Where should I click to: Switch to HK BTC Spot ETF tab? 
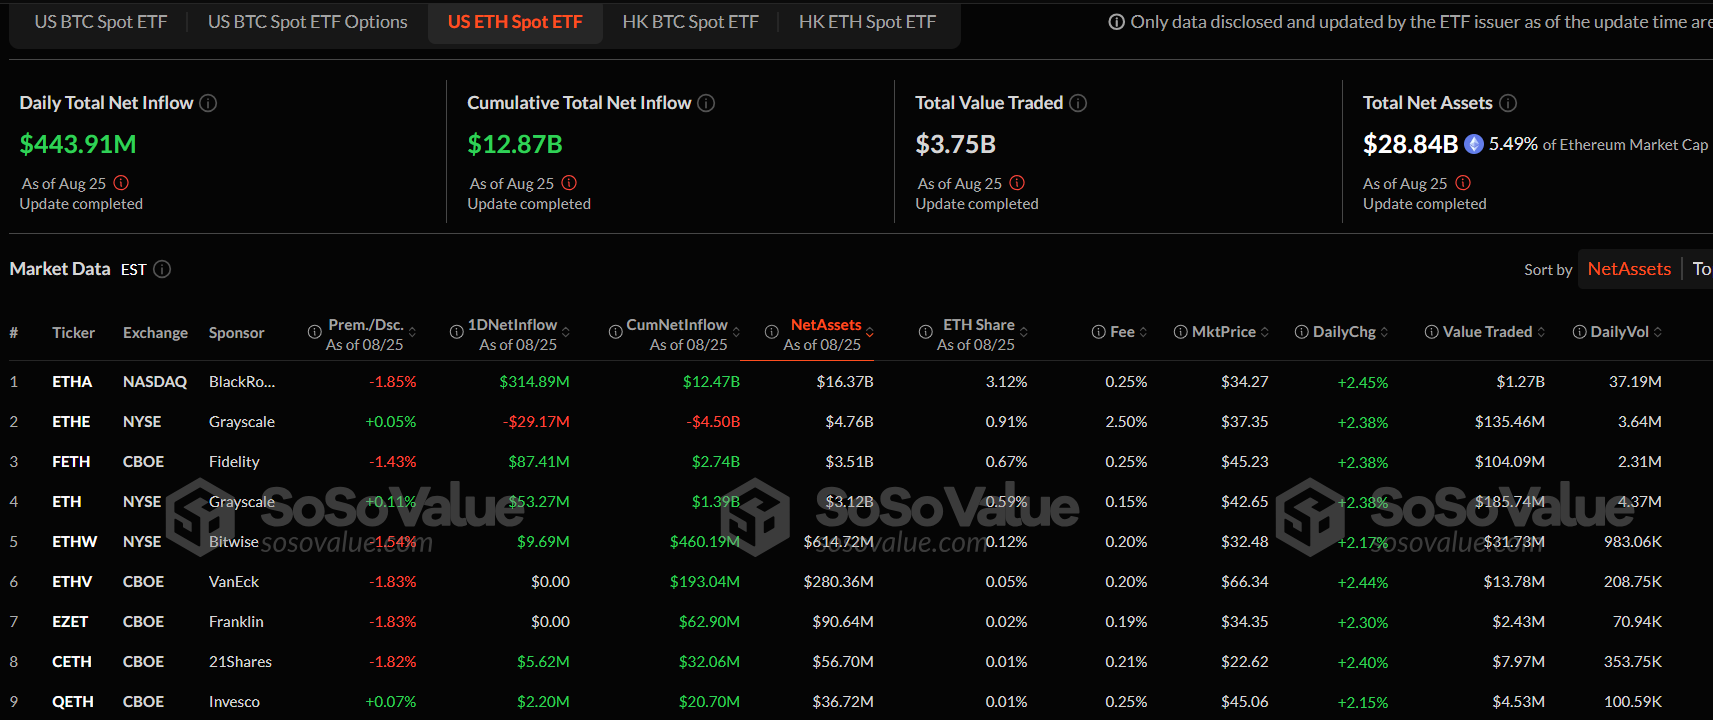[690, 22]
